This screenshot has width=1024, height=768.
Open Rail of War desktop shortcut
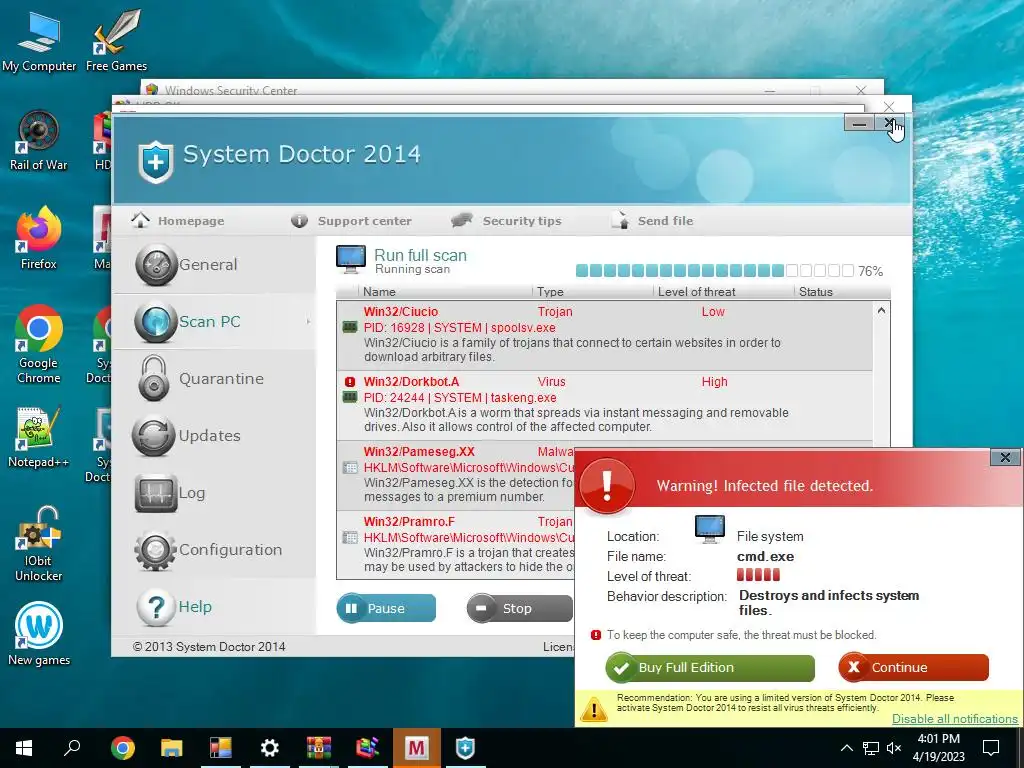(x=39, y=140)
